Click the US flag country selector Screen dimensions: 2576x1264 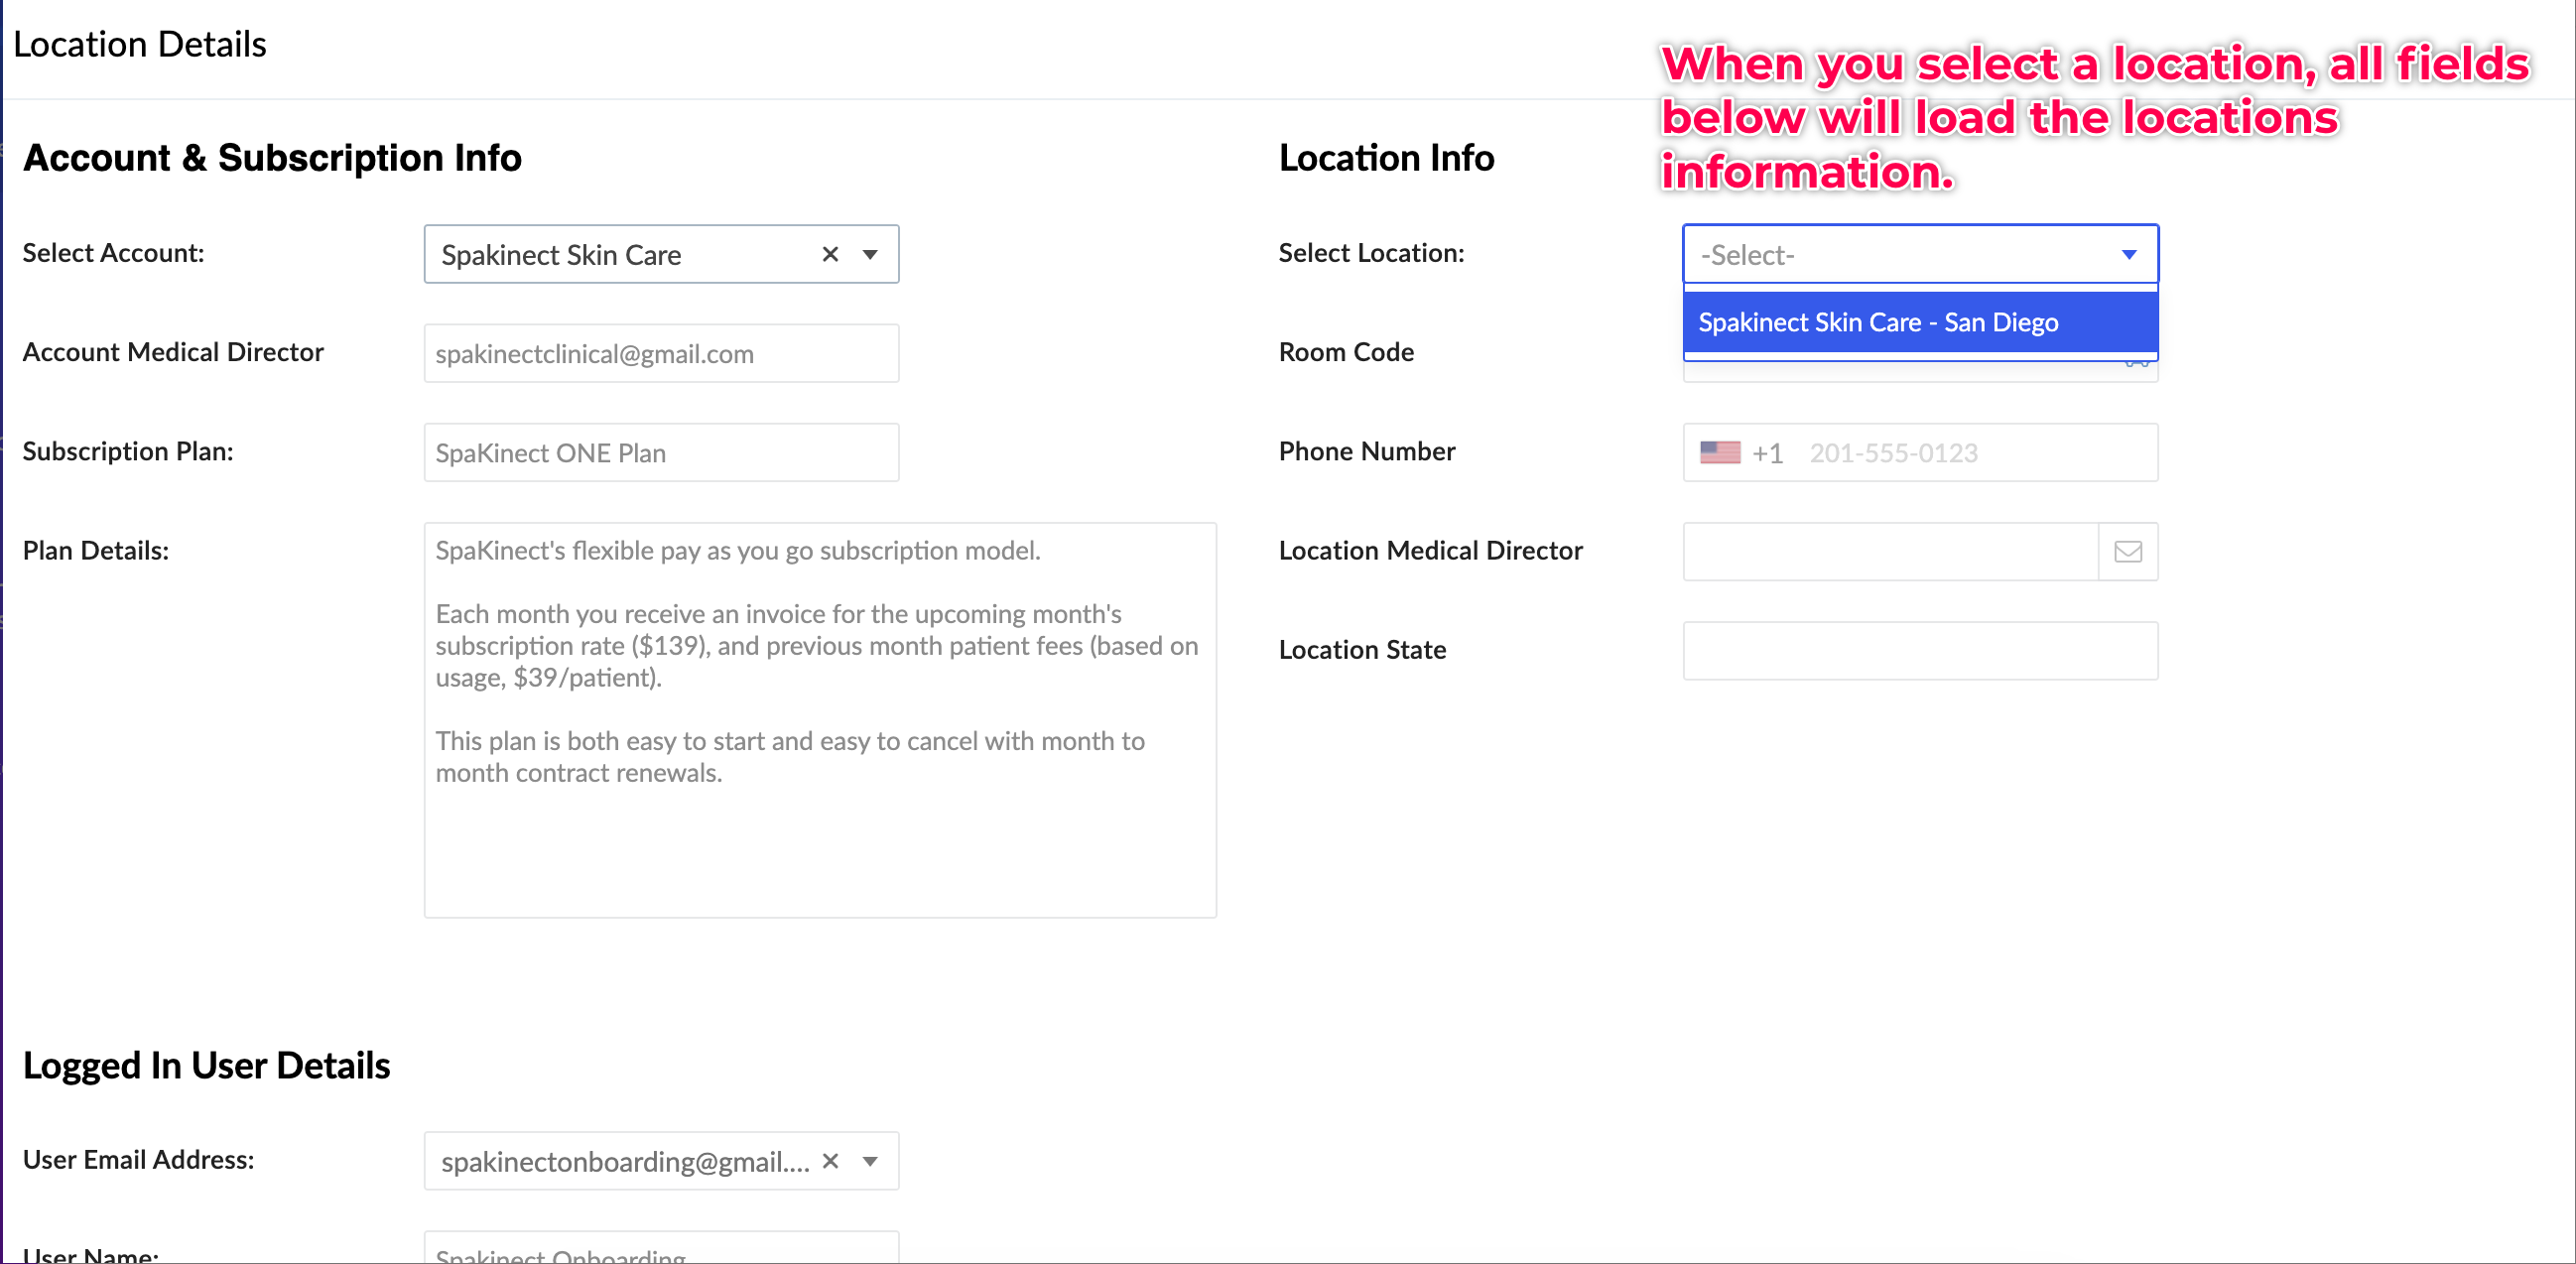(1720, 453)
